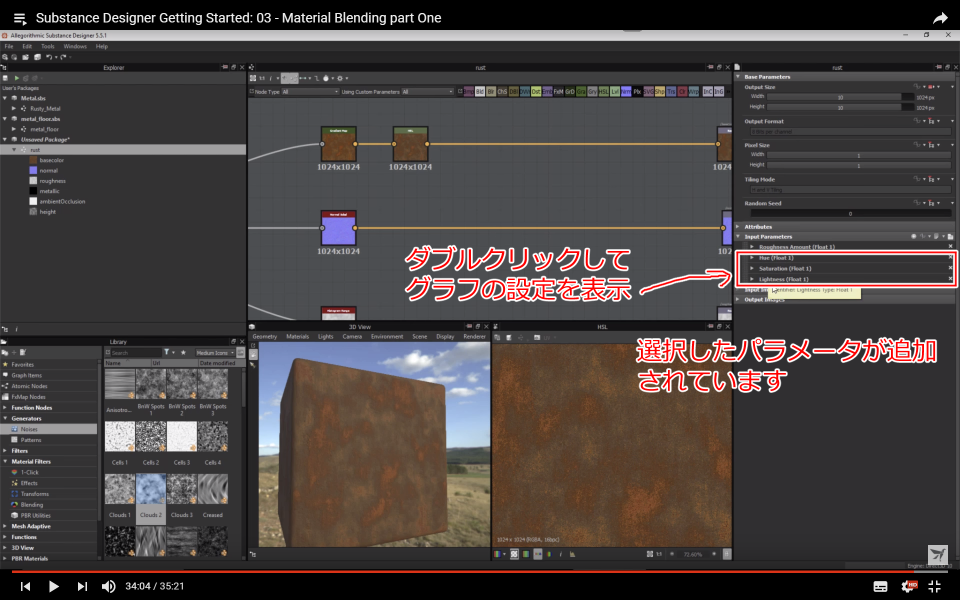Share the video with the arrow icon

940,18
